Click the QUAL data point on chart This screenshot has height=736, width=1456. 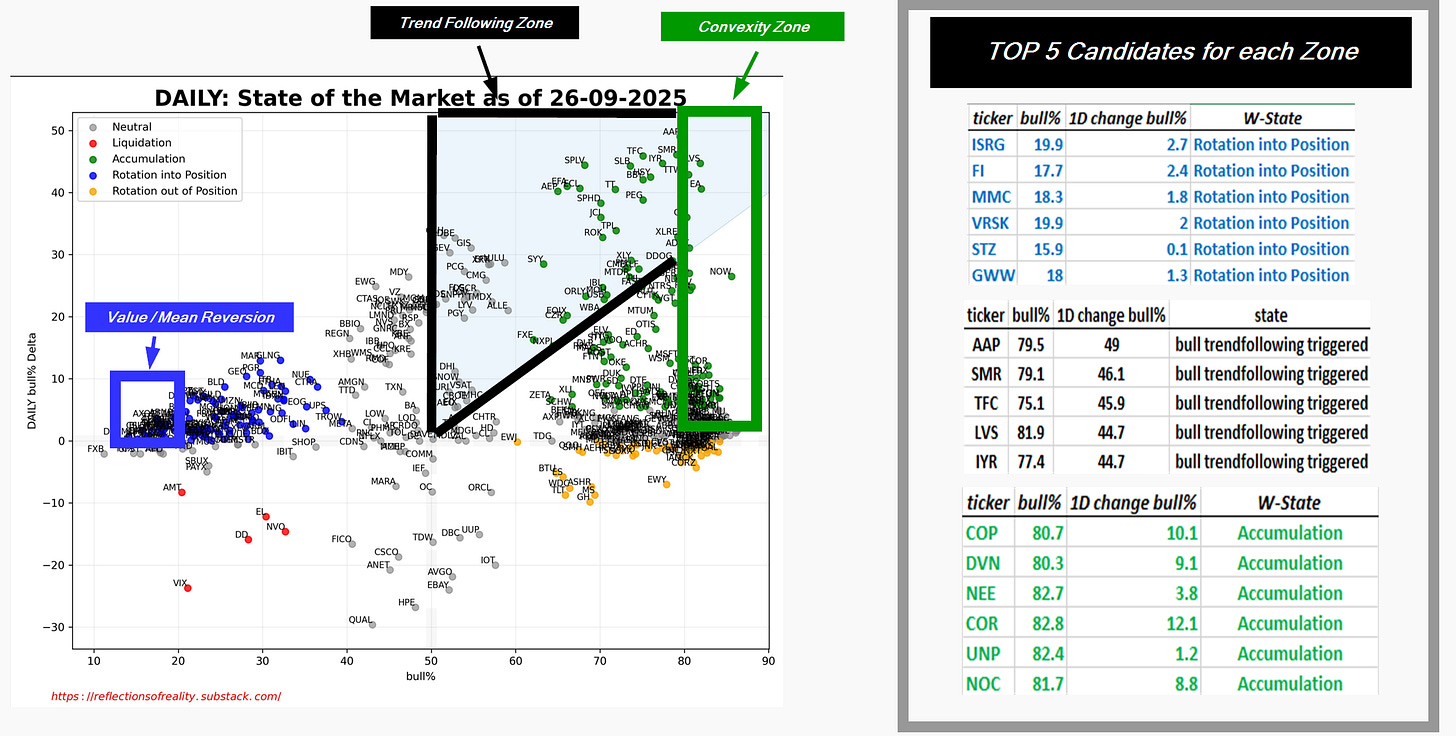373,624
